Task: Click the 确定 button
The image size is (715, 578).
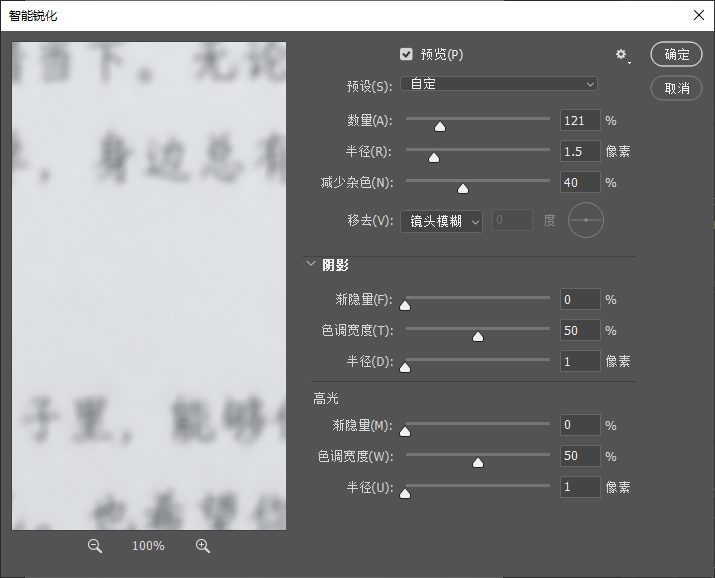Action: click(676, 54)
